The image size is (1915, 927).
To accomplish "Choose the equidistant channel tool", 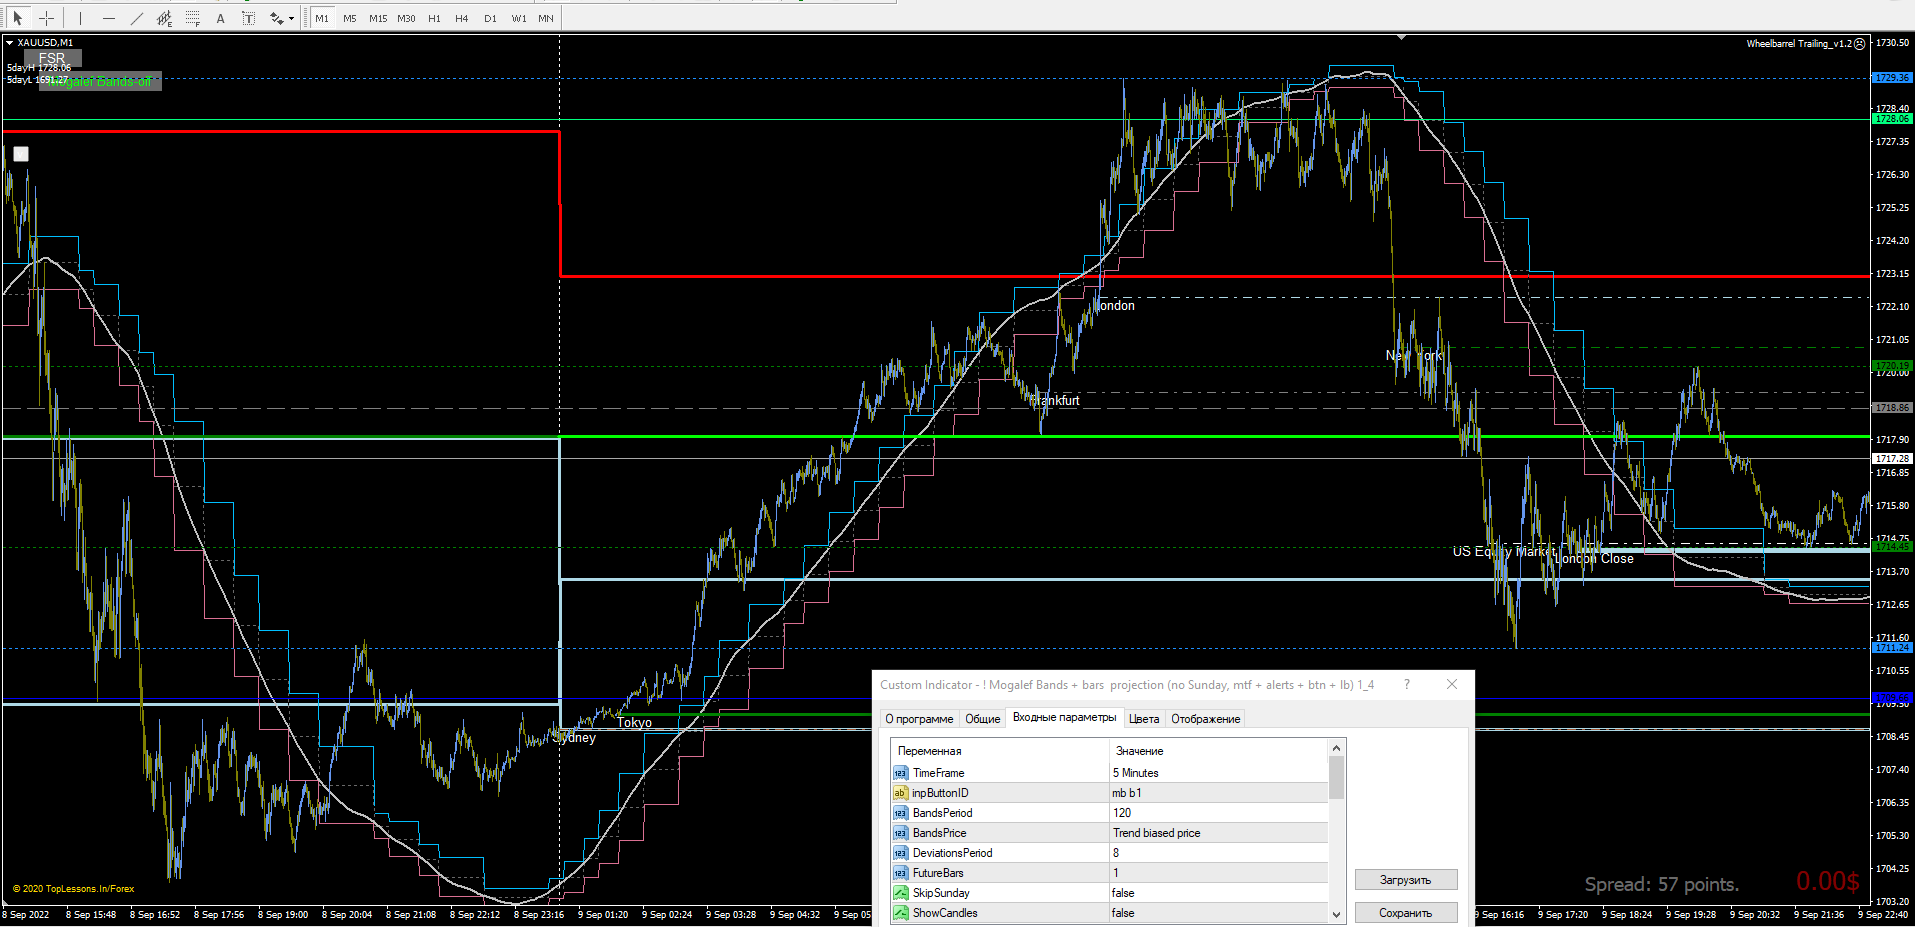I will pyautogui.click(x=165, y=18).
